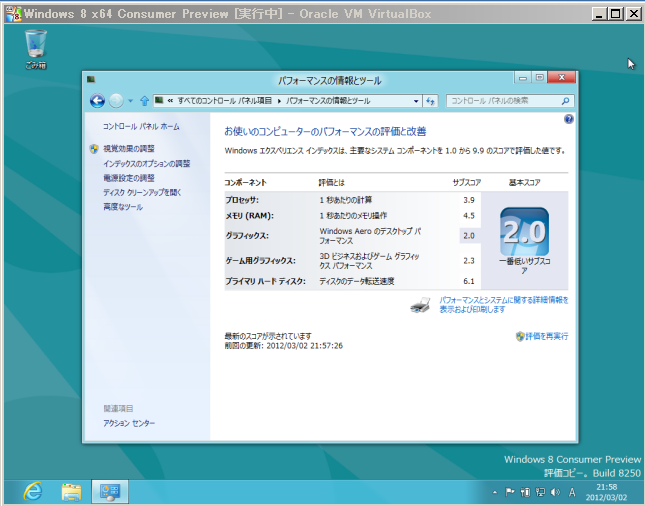
Task: Click 'すべてのコントロール パネル項目' breadcrumb segment
Action: tap(226, 101)
